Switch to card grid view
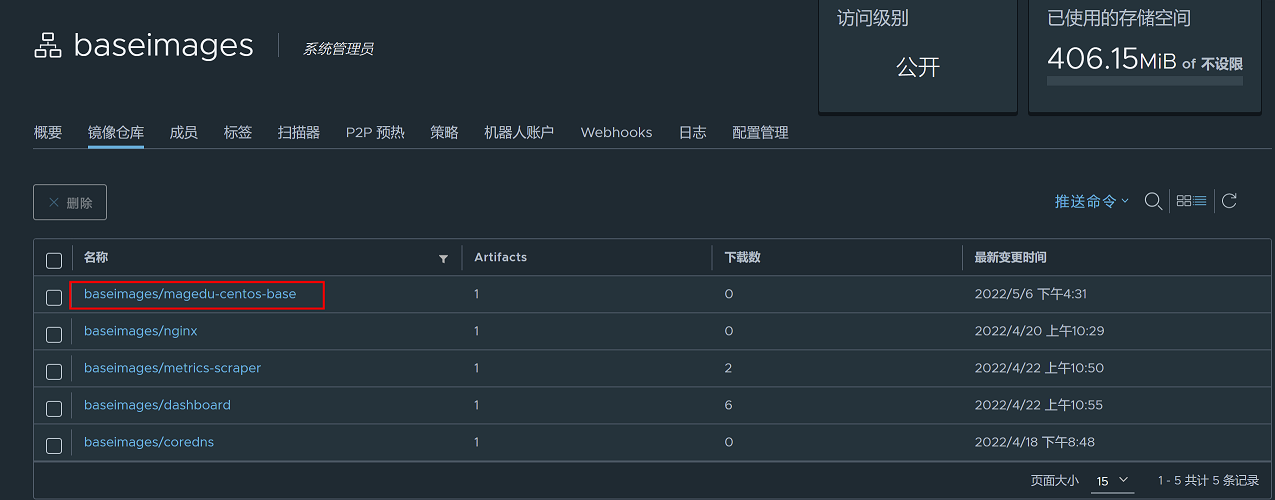The width and height of the screenshot is (1275, 500). pos(1184,201)
